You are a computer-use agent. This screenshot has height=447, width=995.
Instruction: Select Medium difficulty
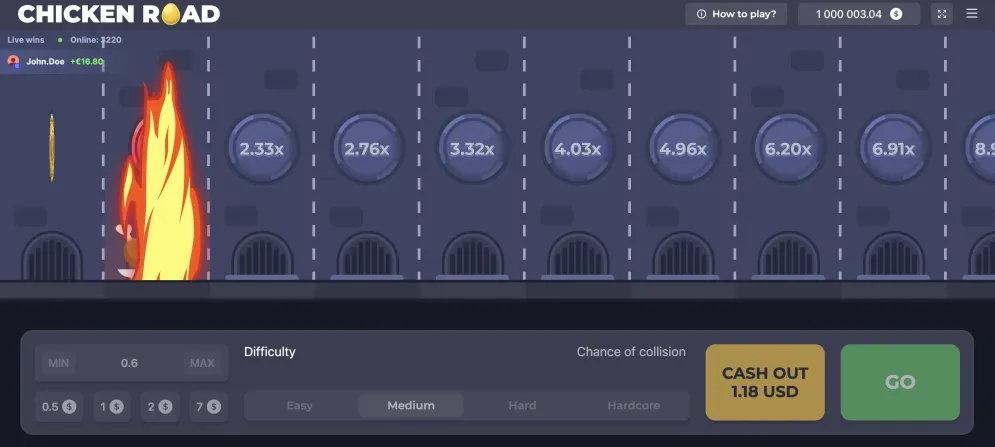pos(411,405)
